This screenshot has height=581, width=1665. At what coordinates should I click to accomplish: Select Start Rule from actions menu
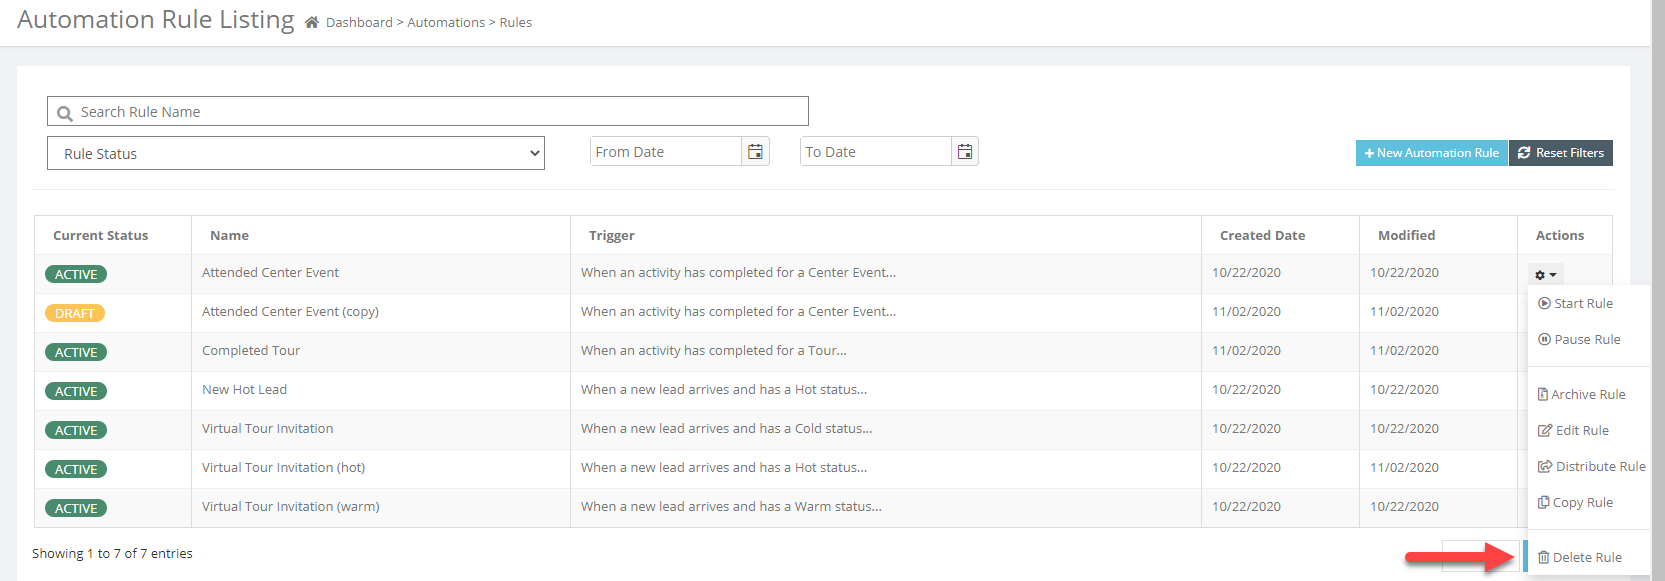click(x=1575, y=303)
